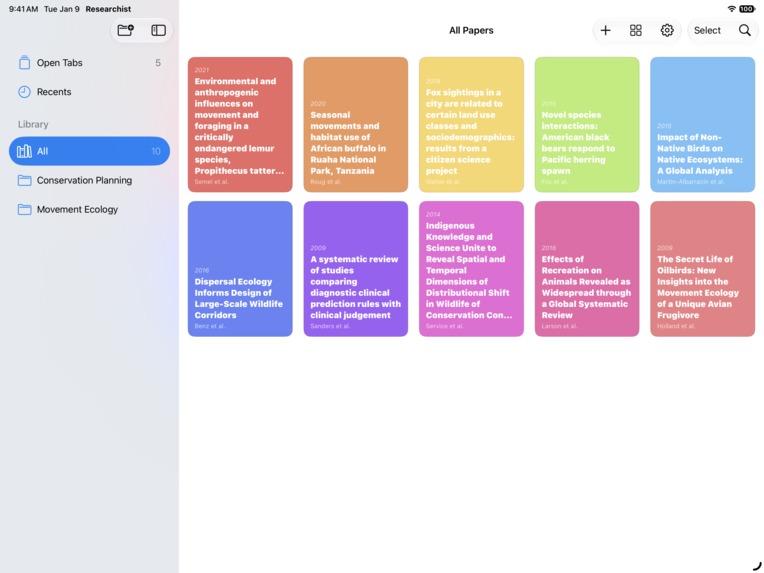Click the books icon next to All
The height and width of the screenshot is (573, 764).
point(24,151)
